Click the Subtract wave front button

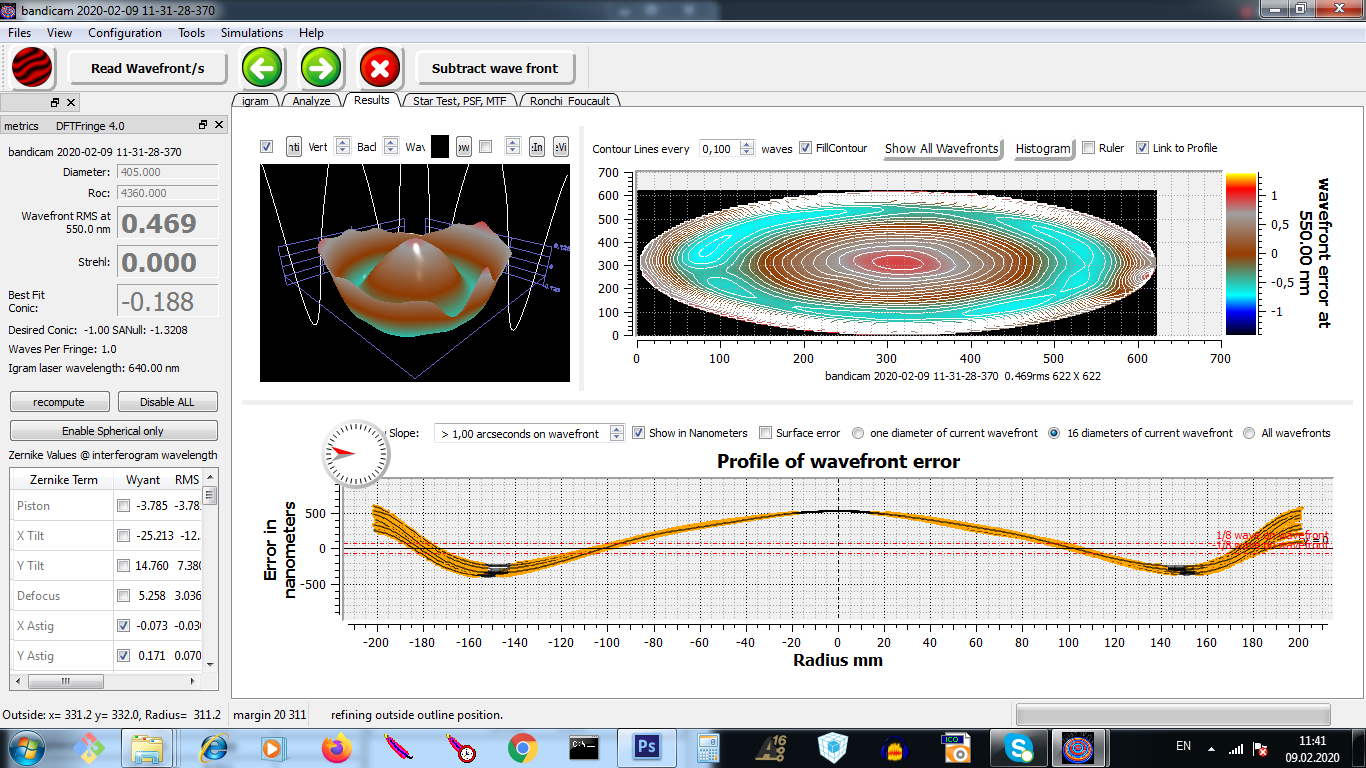[495, 68]
